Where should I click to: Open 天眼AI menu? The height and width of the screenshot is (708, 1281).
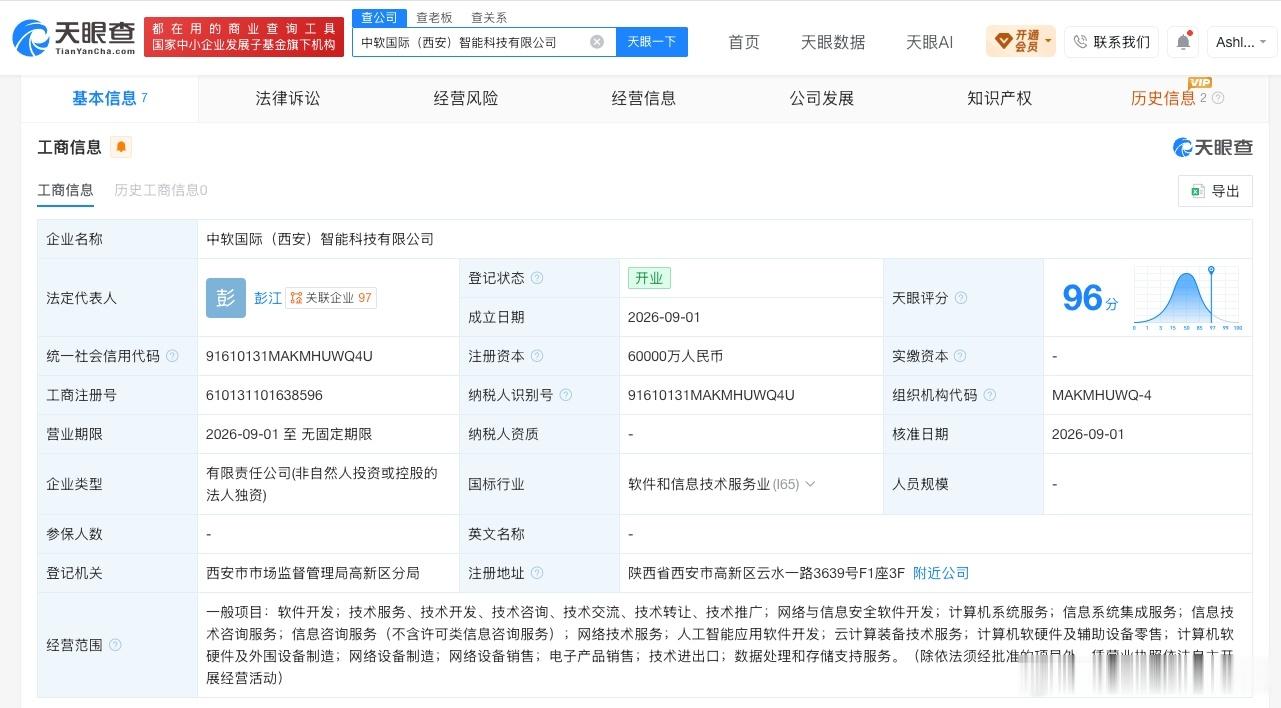click(929, 42)
